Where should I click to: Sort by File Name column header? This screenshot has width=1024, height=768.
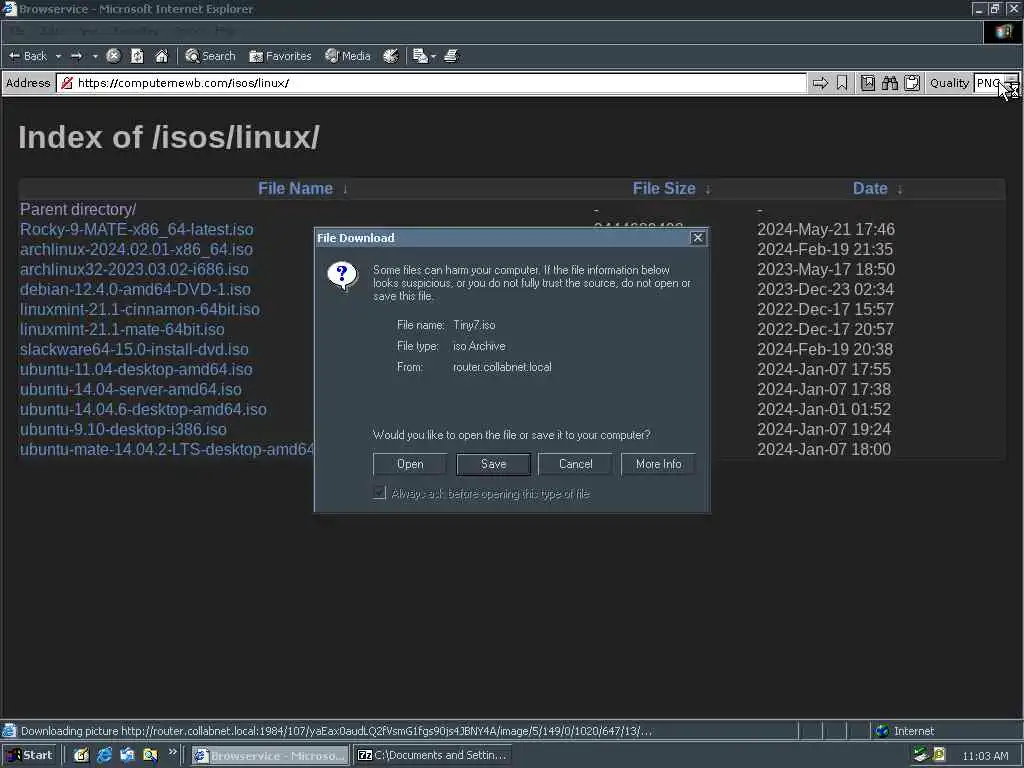point(295,189)
